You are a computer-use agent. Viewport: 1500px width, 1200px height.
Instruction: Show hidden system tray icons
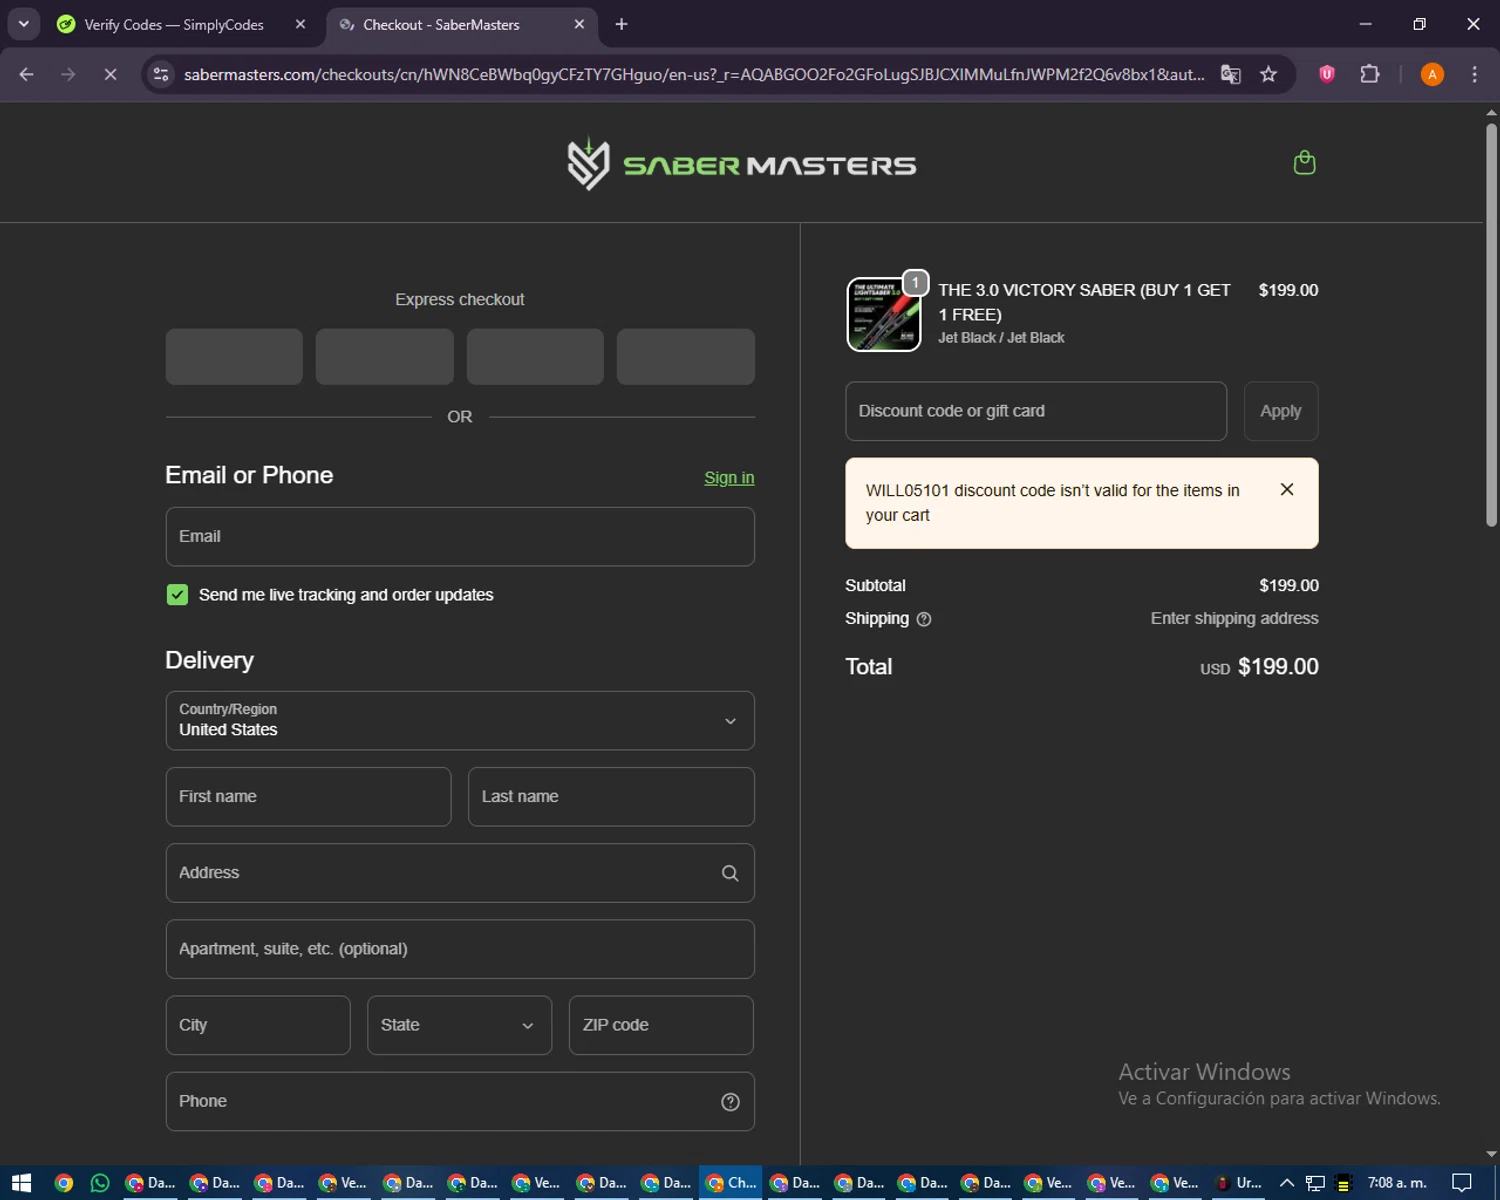[1287, 1183]
